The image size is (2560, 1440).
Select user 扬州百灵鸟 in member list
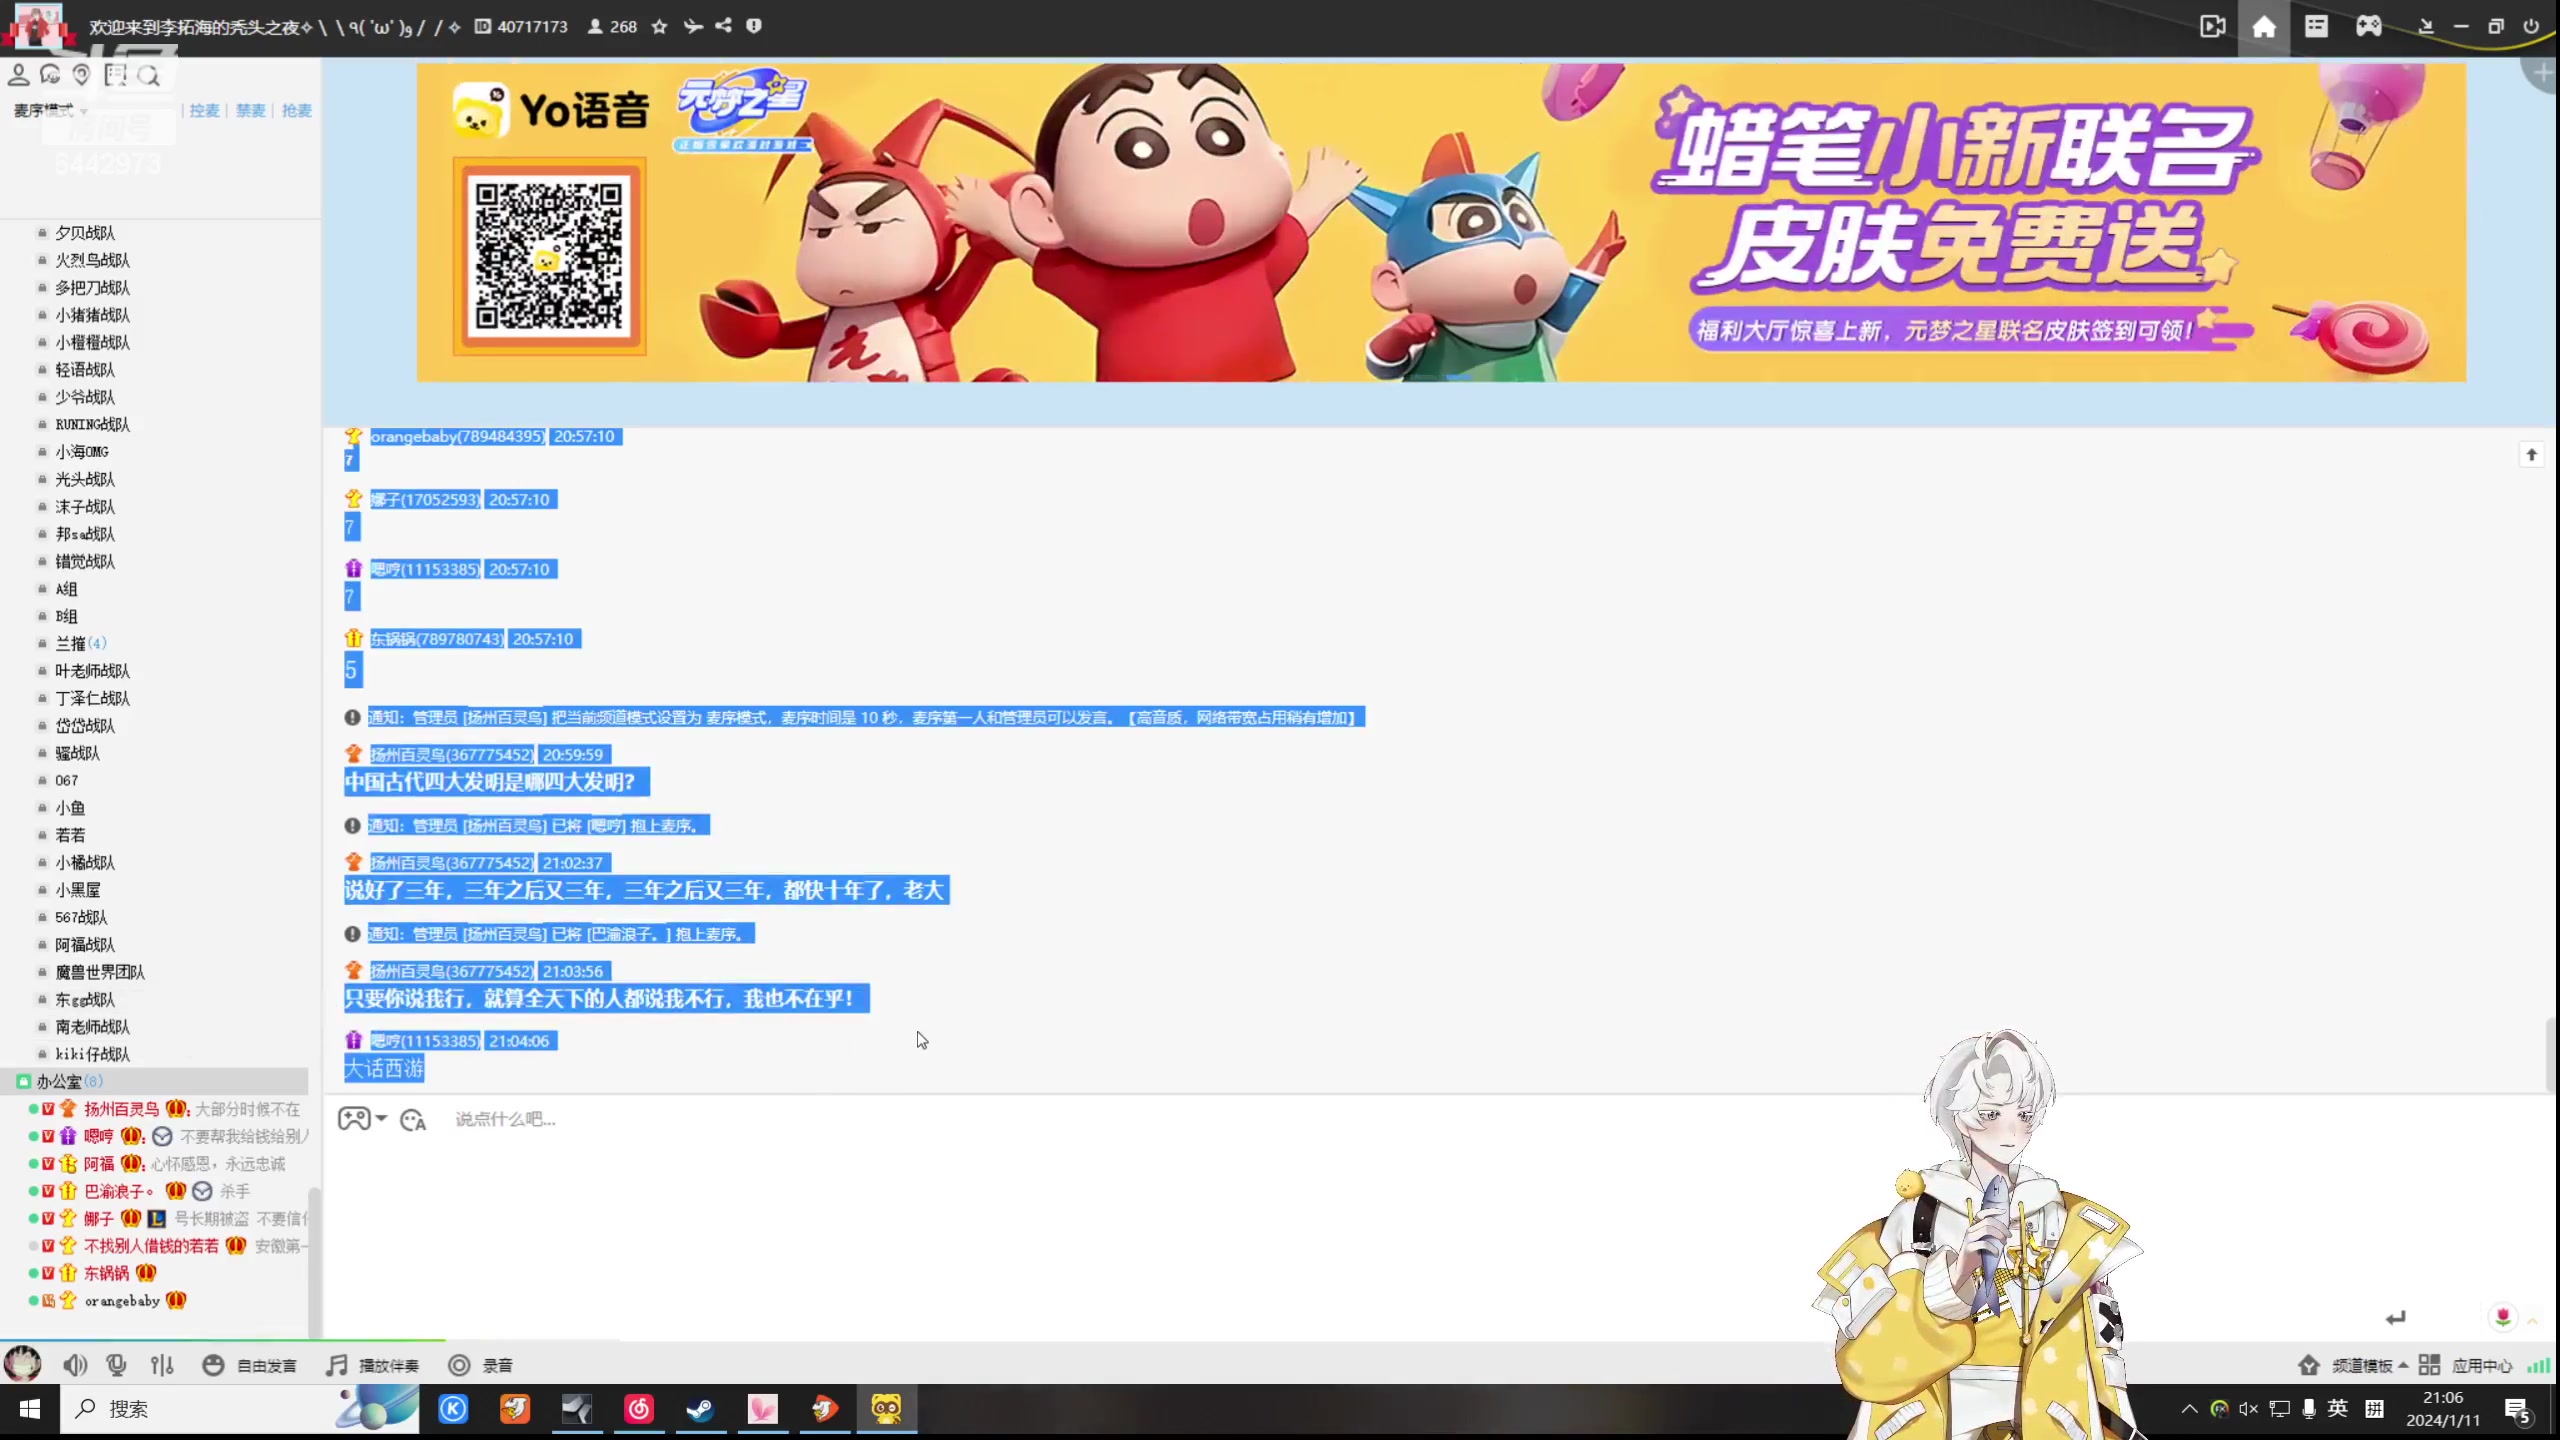click(x=121, y=1109)
